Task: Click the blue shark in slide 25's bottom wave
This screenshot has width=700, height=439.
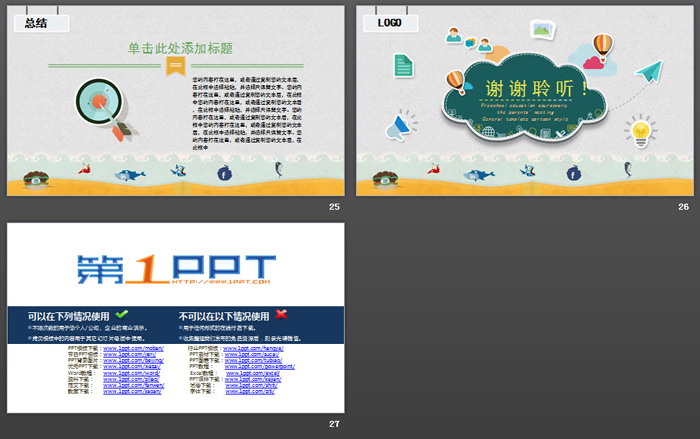Action: (127, 175)
